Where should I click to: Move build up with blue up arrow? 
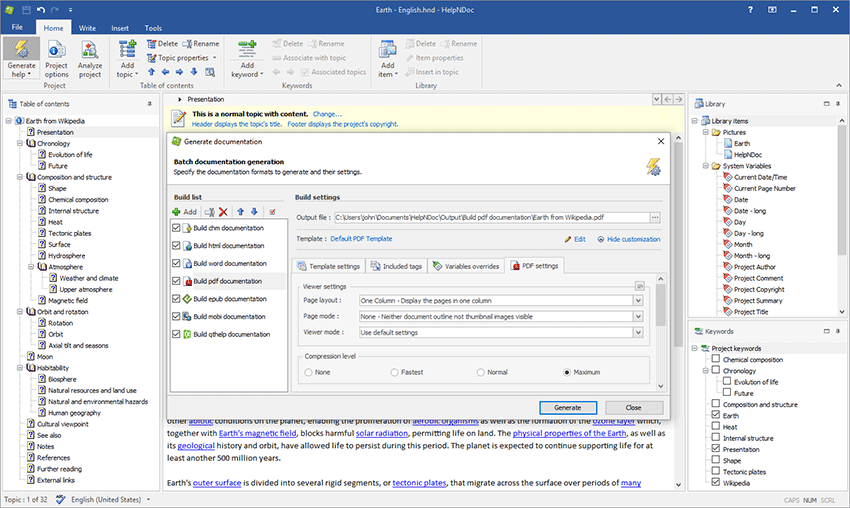click(x=240, y=212)
